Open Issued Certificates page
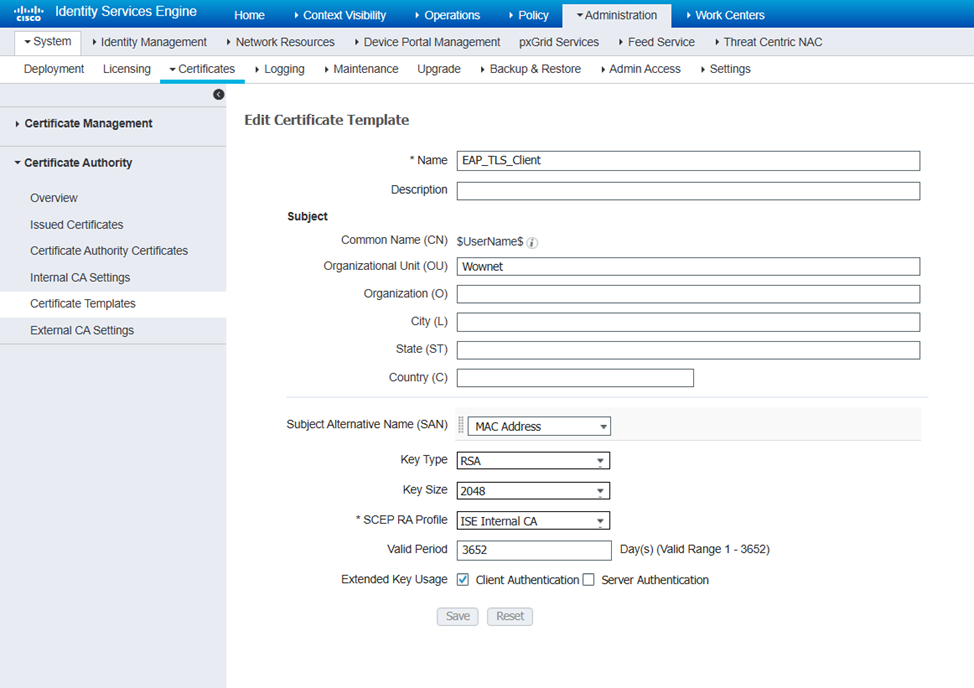Viewport: 974px width, 688px height. [76, 225]
